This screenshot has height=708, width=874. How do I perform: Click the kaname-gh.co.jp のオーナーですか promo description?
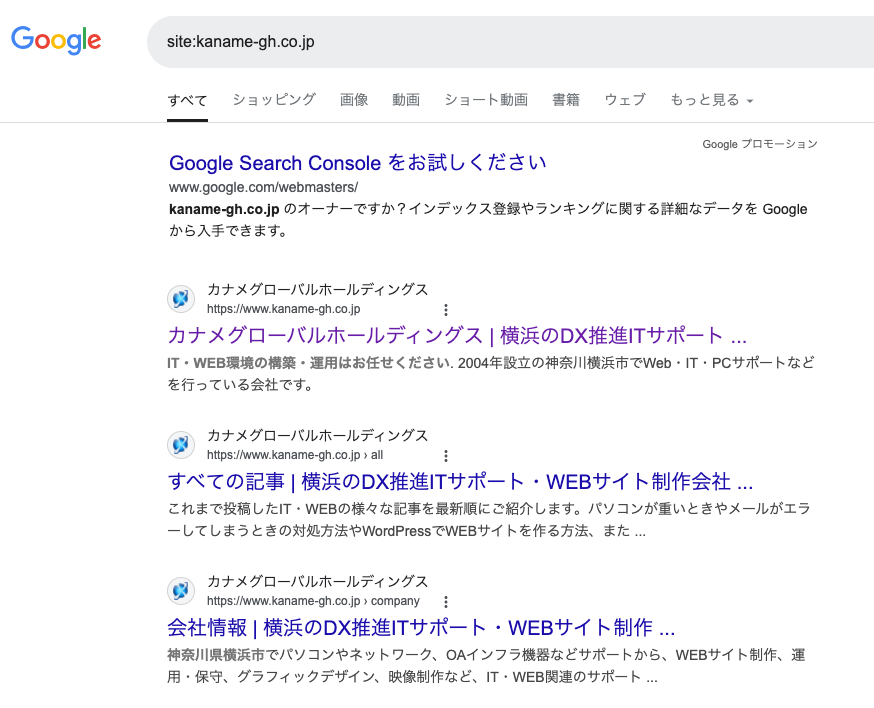(488, 220)
